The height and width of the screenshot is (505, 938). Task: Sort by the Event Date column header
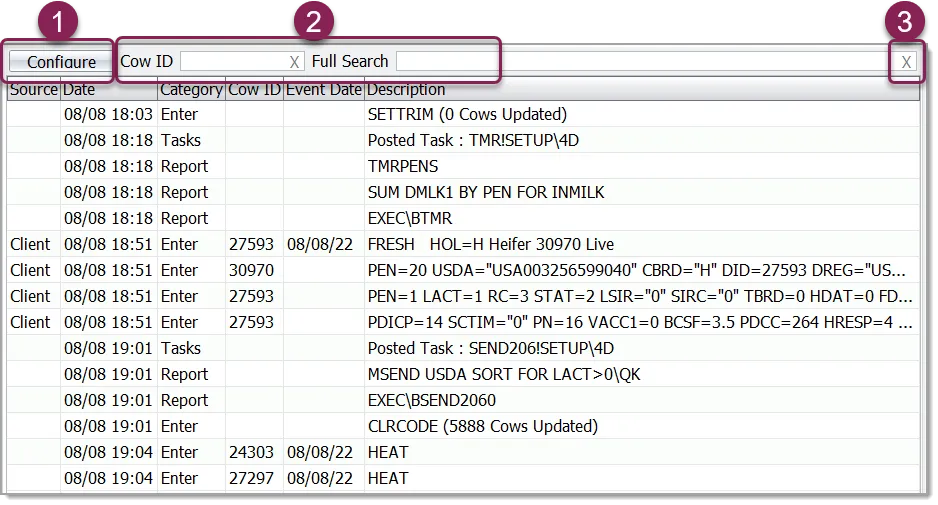(x=324, y=90)
